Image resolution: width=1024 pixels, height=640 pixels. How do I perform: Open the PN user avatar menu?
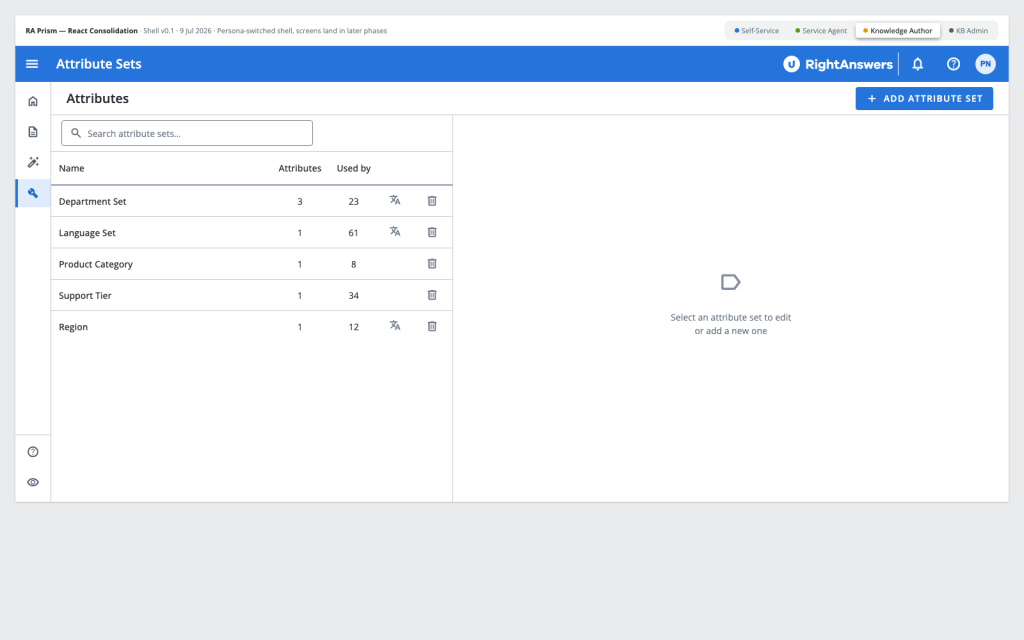pyautogui.click(x=985, y=64)
